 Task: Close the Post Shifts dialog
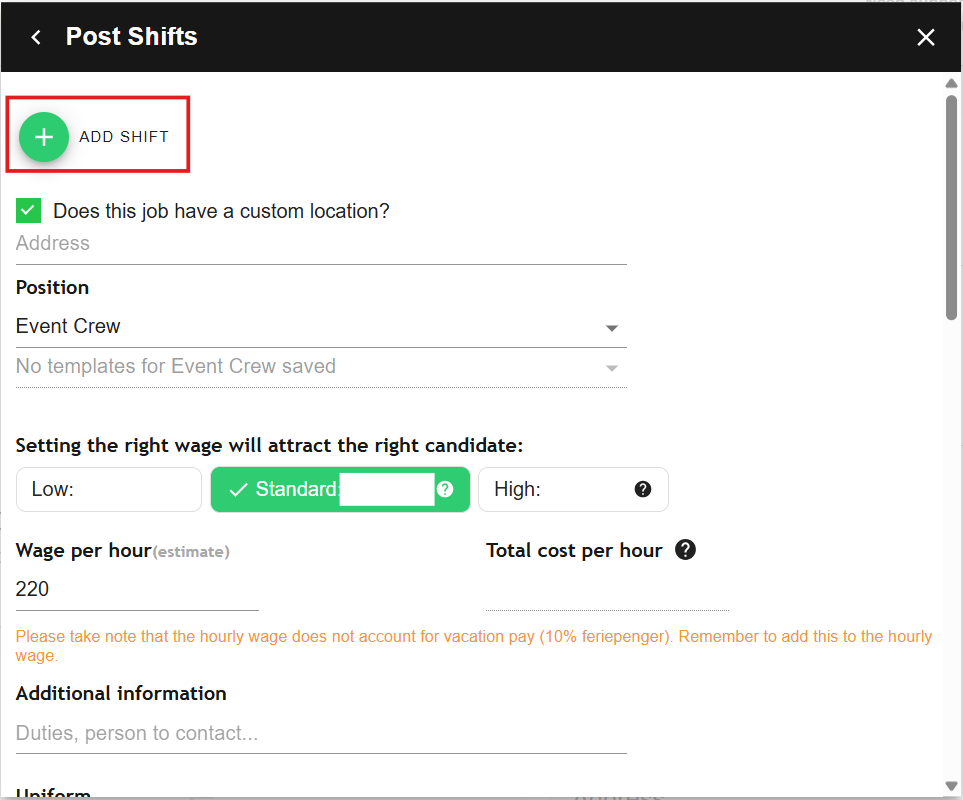[926, 37]
